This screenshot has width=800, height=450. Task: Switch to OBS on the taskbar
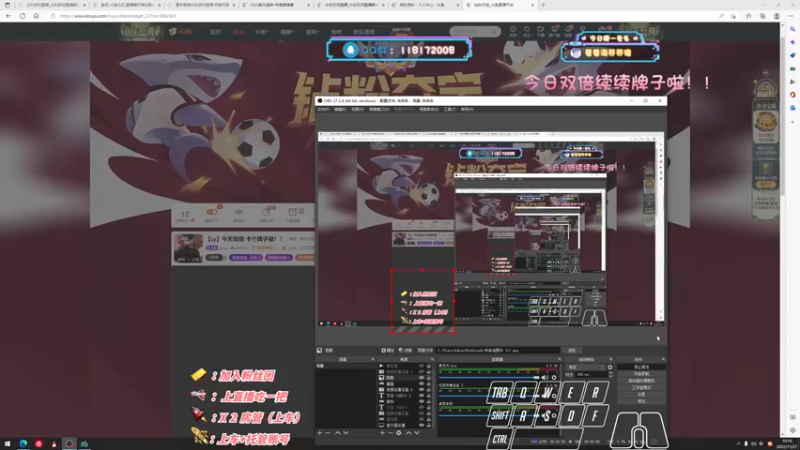[x=69, y=444]
